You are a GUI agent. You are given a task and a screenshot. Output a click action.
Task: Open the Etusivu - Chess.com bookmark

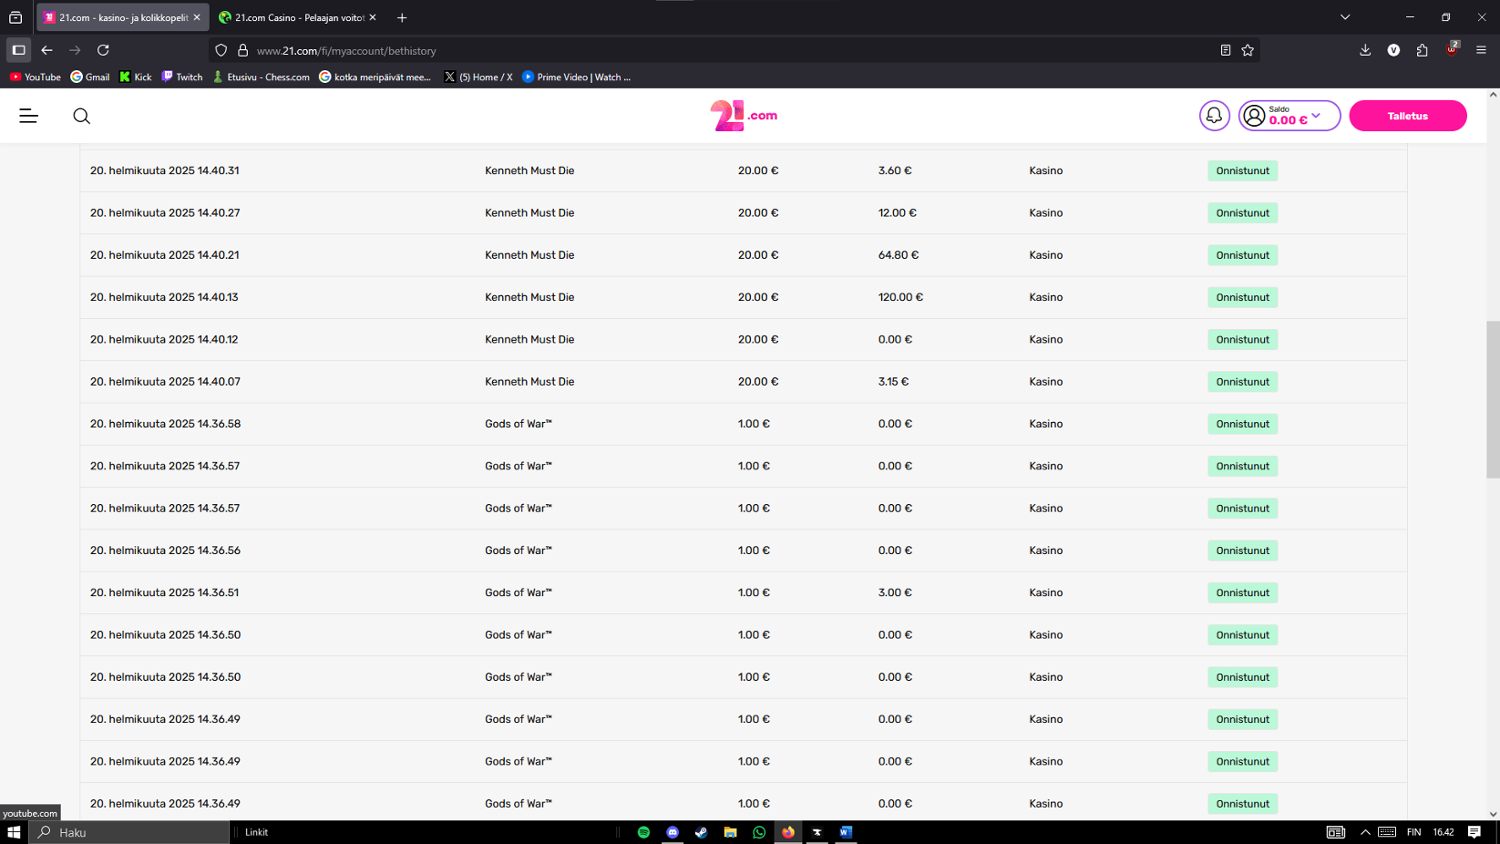coord(261,77)
